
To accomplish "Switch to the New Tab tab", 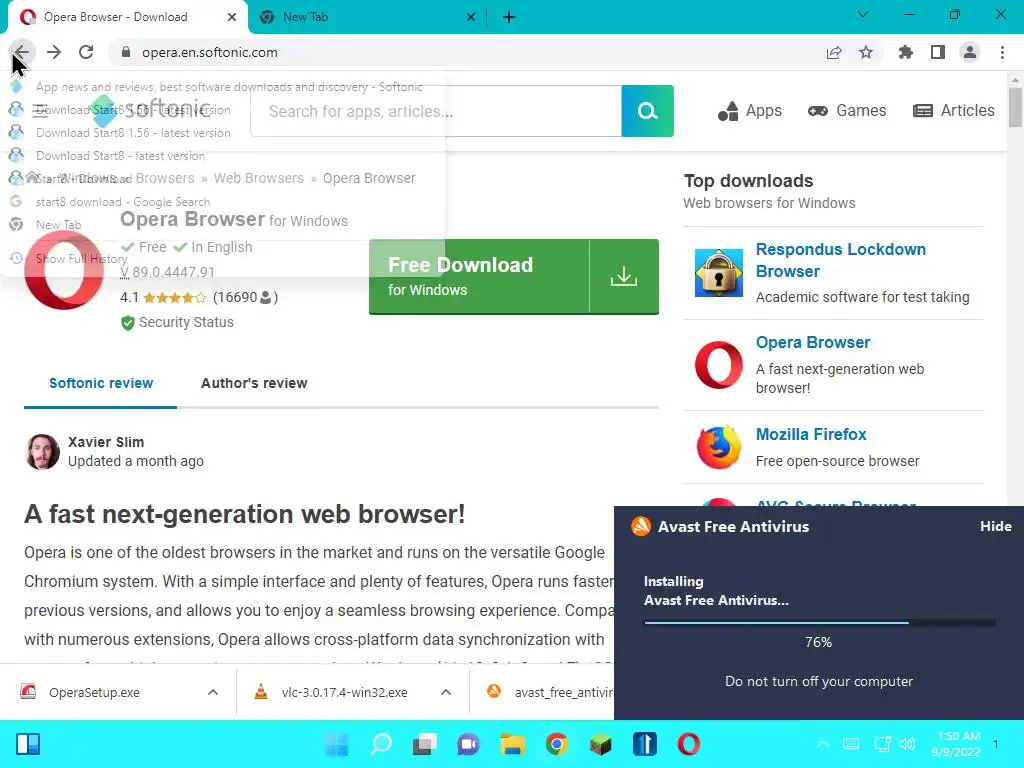I will coord(369,17).
